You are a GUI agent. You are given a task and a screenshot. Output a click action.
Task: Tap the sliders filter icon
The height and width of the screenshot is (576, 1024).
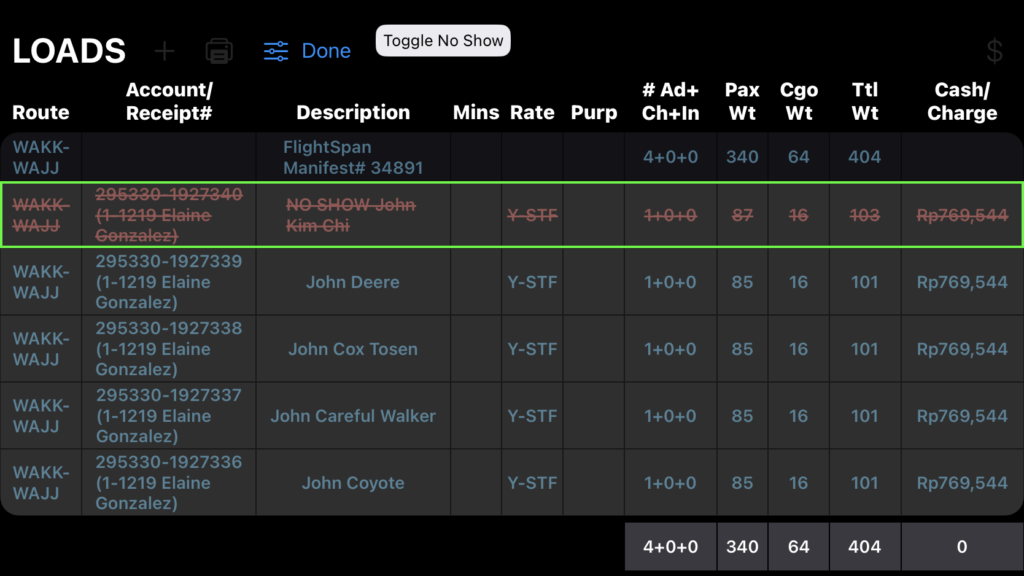tap(276, 51)
